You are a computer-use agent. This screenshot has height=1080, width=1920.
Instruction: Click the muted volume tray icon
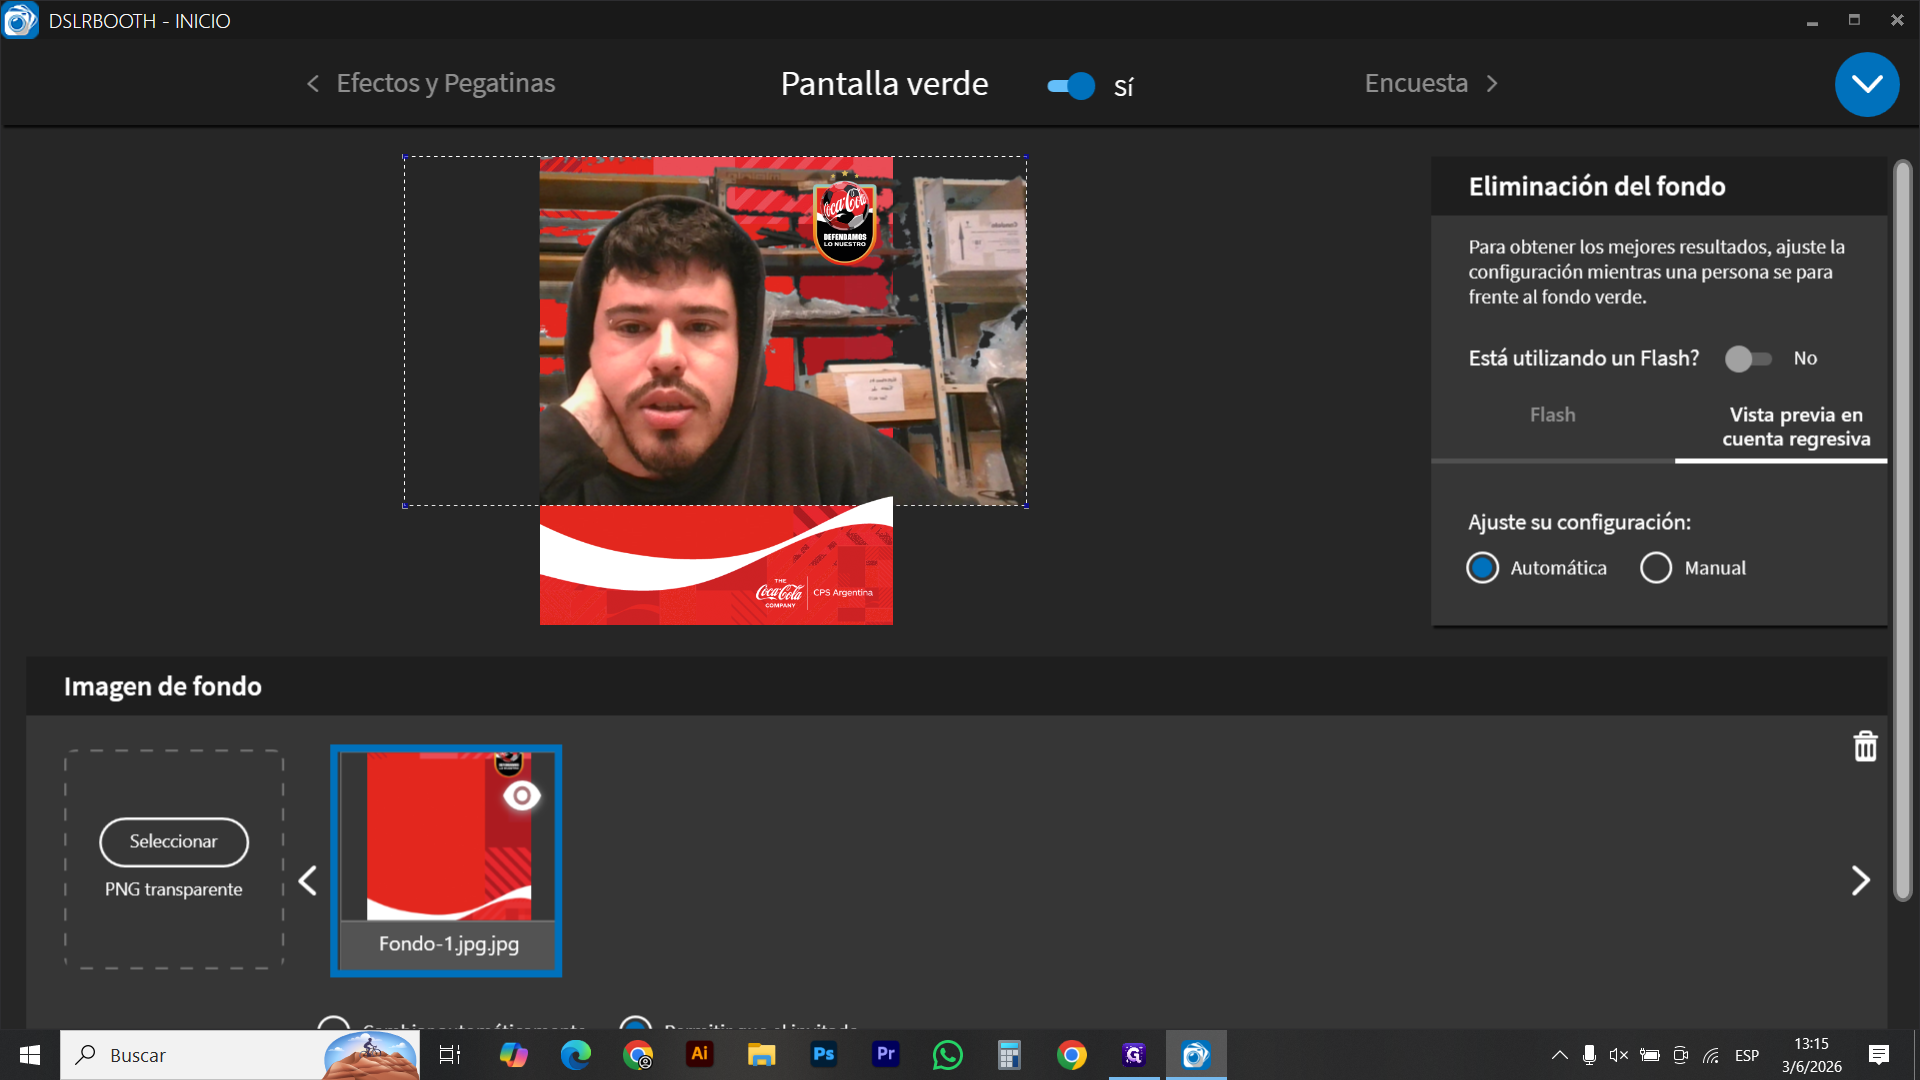point(1619,1055)
